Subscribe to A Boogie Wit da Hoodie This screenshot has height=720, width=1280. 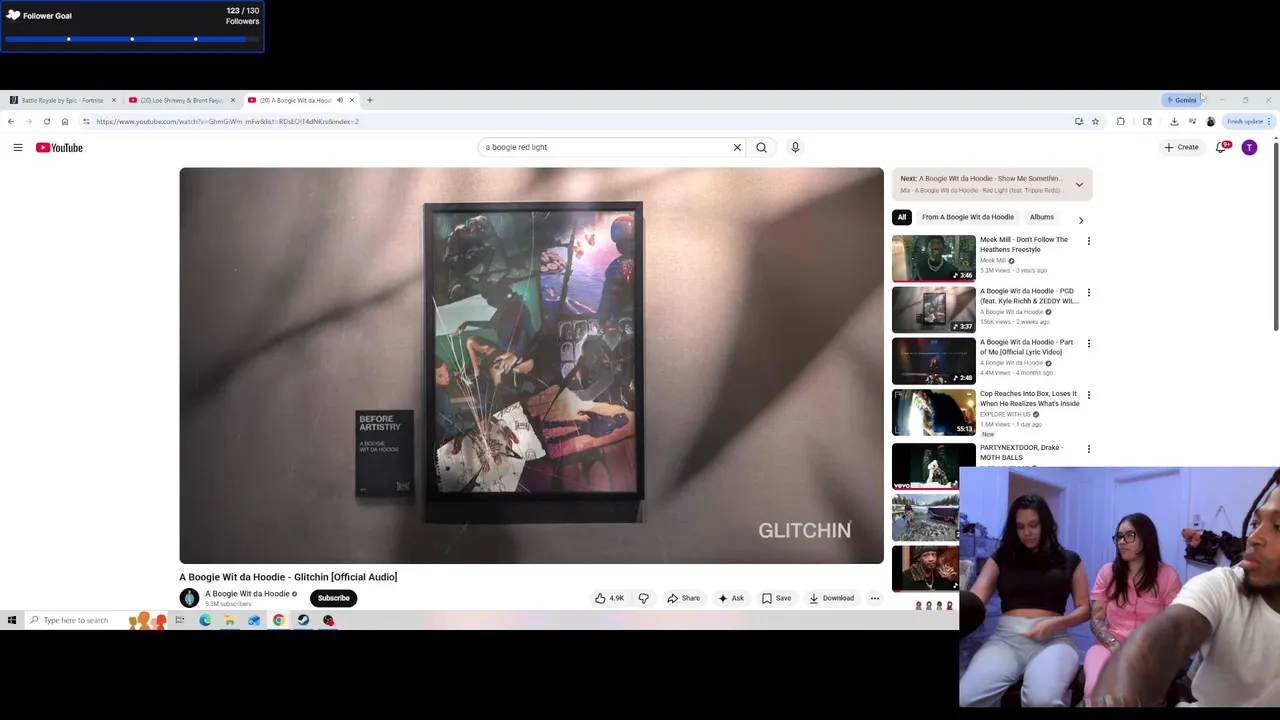[x=333, y=598]
